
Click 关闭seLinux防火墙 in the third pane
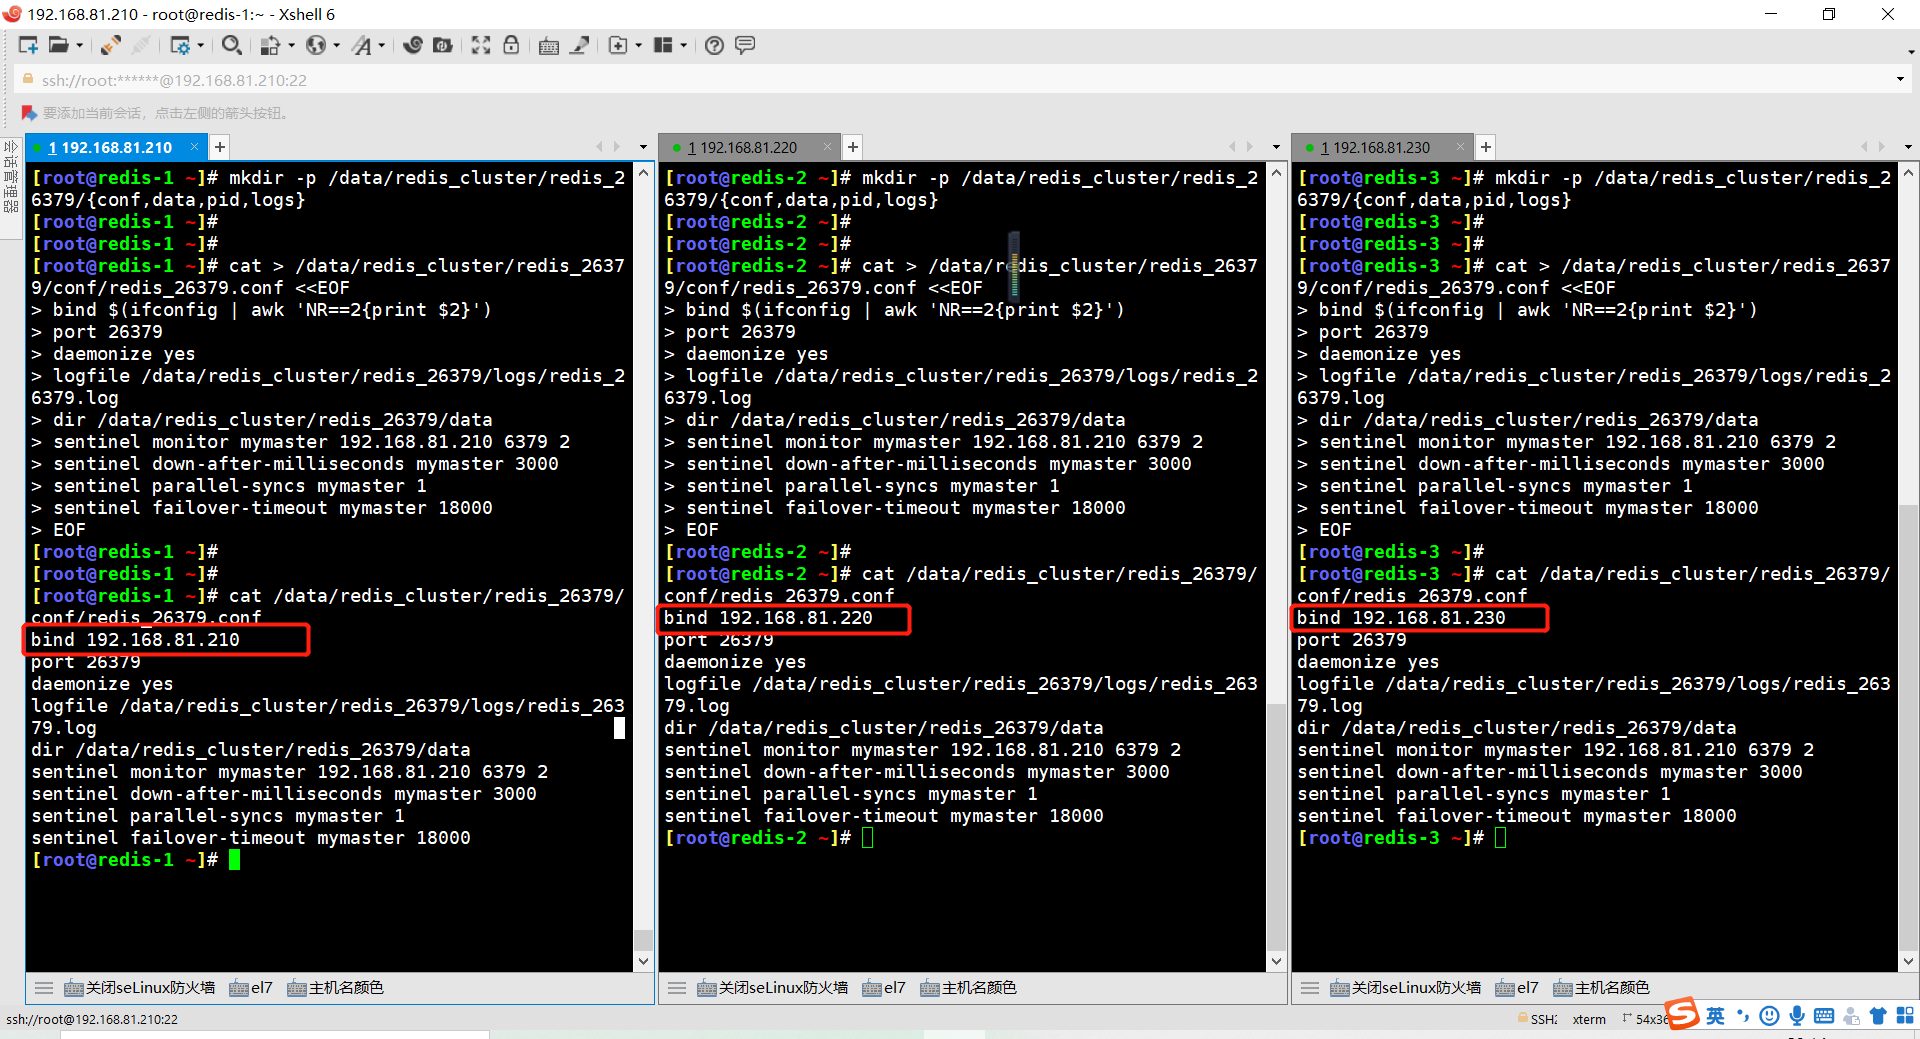coord(1406,988)
